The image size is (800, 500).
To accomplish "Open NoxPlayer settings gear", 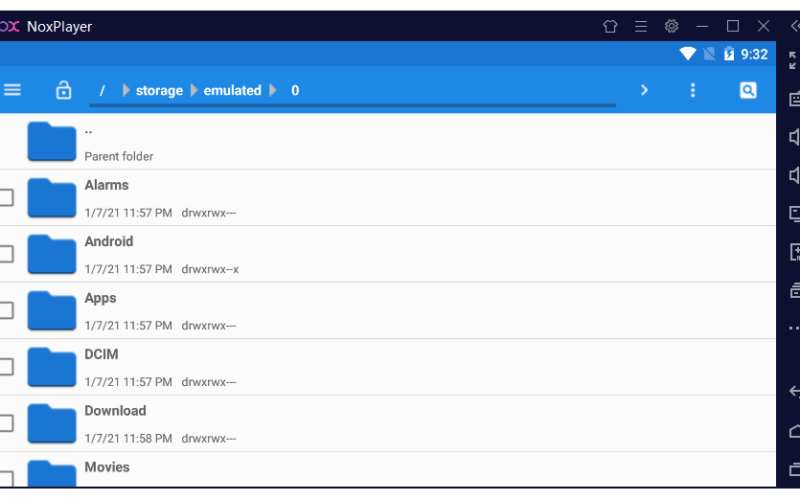I will coord(671,26).
